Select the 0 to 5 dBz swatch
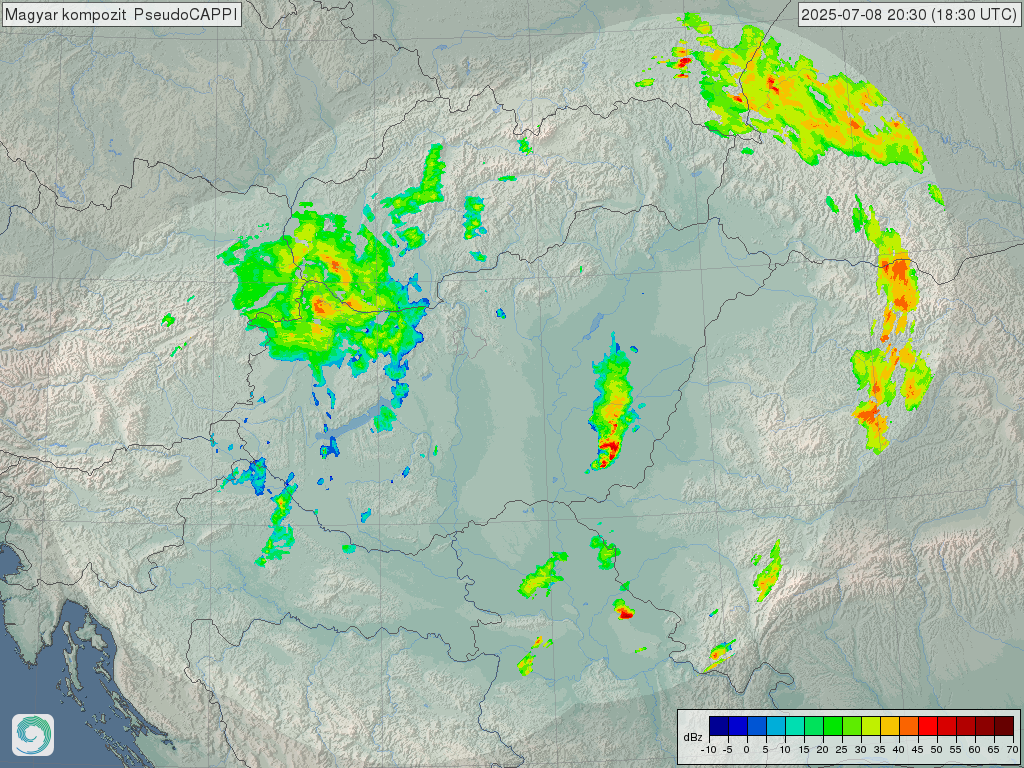 pos(757,726)
